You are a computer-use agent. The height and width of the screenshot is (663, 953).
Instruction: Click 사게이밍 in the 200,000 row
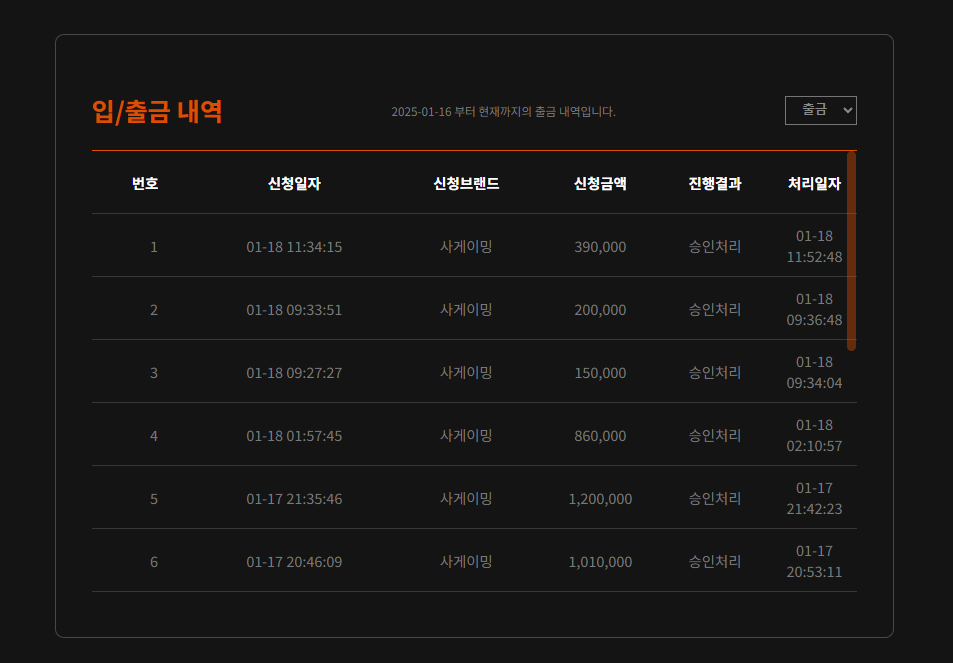coord(466,309)
